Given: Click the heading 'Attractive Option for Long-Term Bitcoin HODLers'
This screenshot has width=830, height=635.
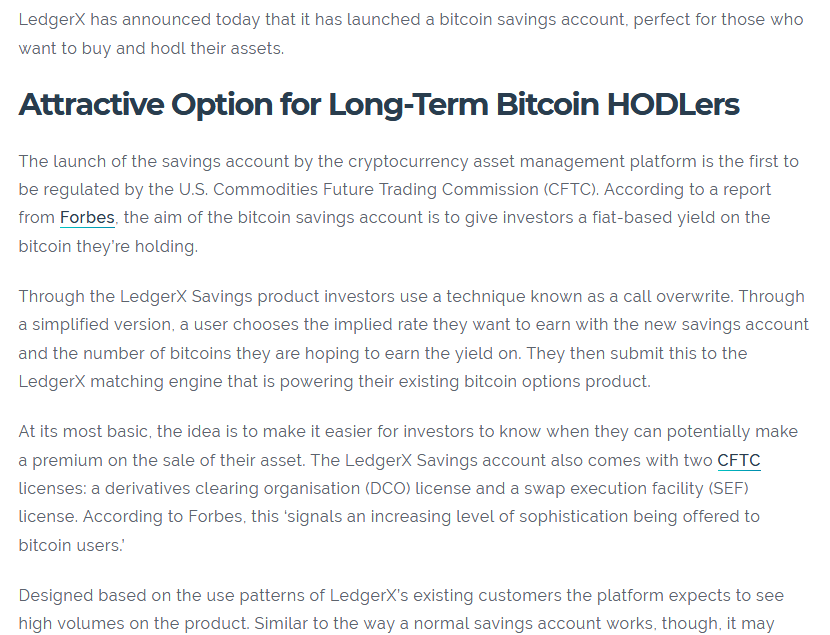Looking at the screenshot, I should (x=379, y=104).
